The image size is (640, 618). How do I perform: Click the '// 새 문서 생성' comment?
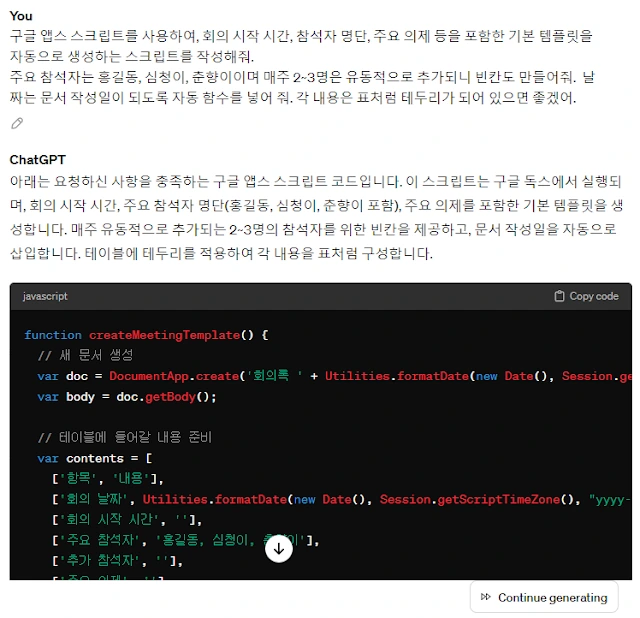pos(85,355)
